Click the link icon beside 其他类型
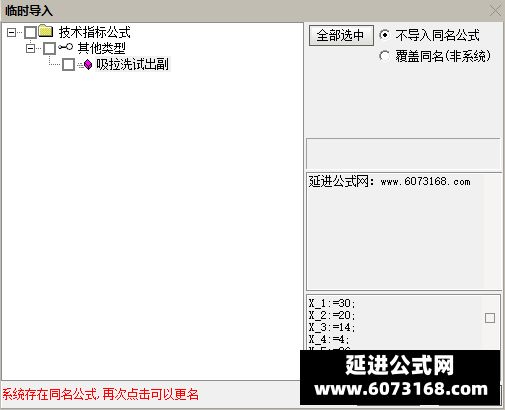This screenshot has height=410, width=505. [x=65, y=47]
